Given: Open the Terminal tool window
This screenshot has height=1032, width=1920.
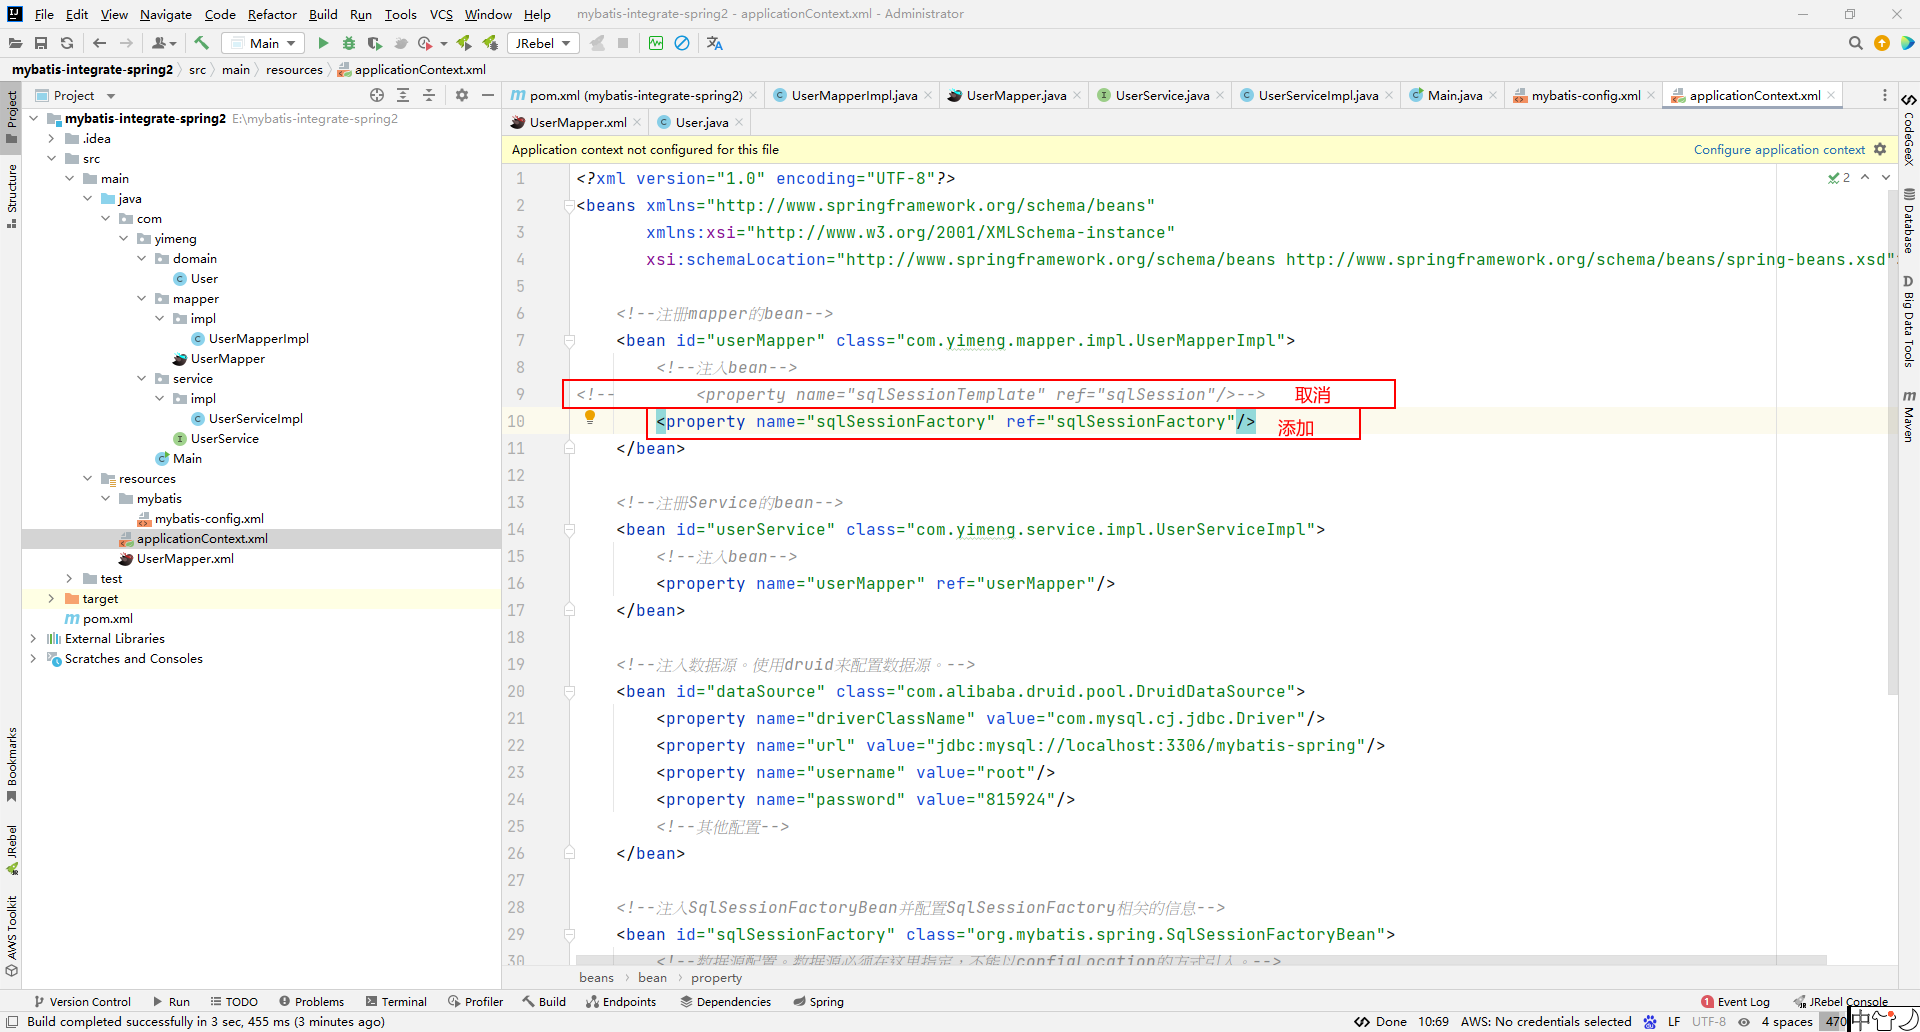Looking at the screenshot, I should pos(396,1001).
